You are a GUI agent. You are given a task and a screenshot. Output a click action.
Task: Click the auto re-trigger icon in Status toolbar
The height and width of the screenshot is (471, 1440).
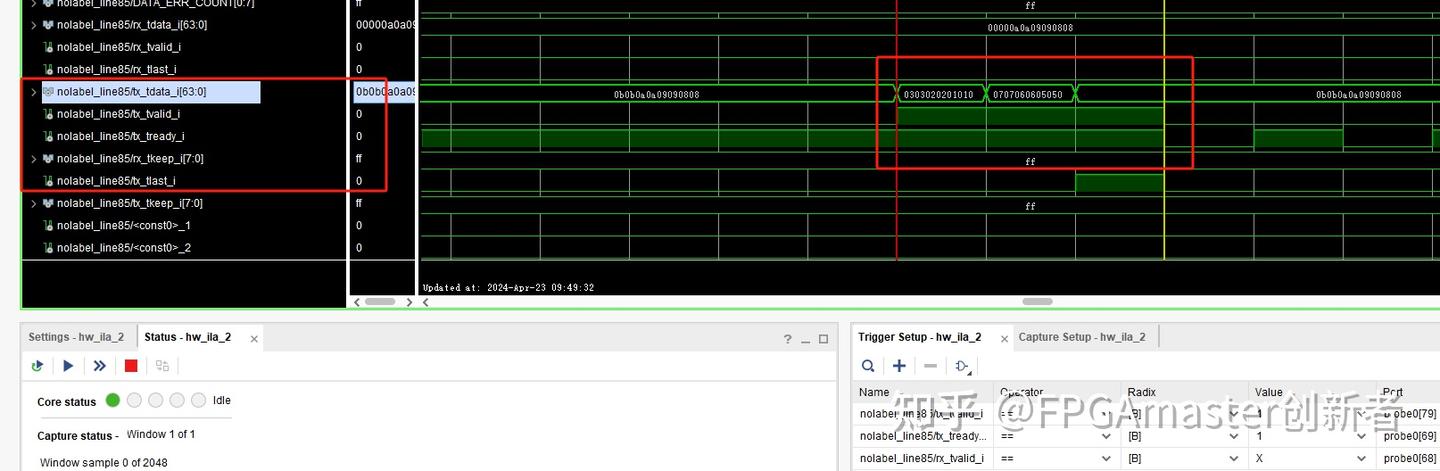38,366
